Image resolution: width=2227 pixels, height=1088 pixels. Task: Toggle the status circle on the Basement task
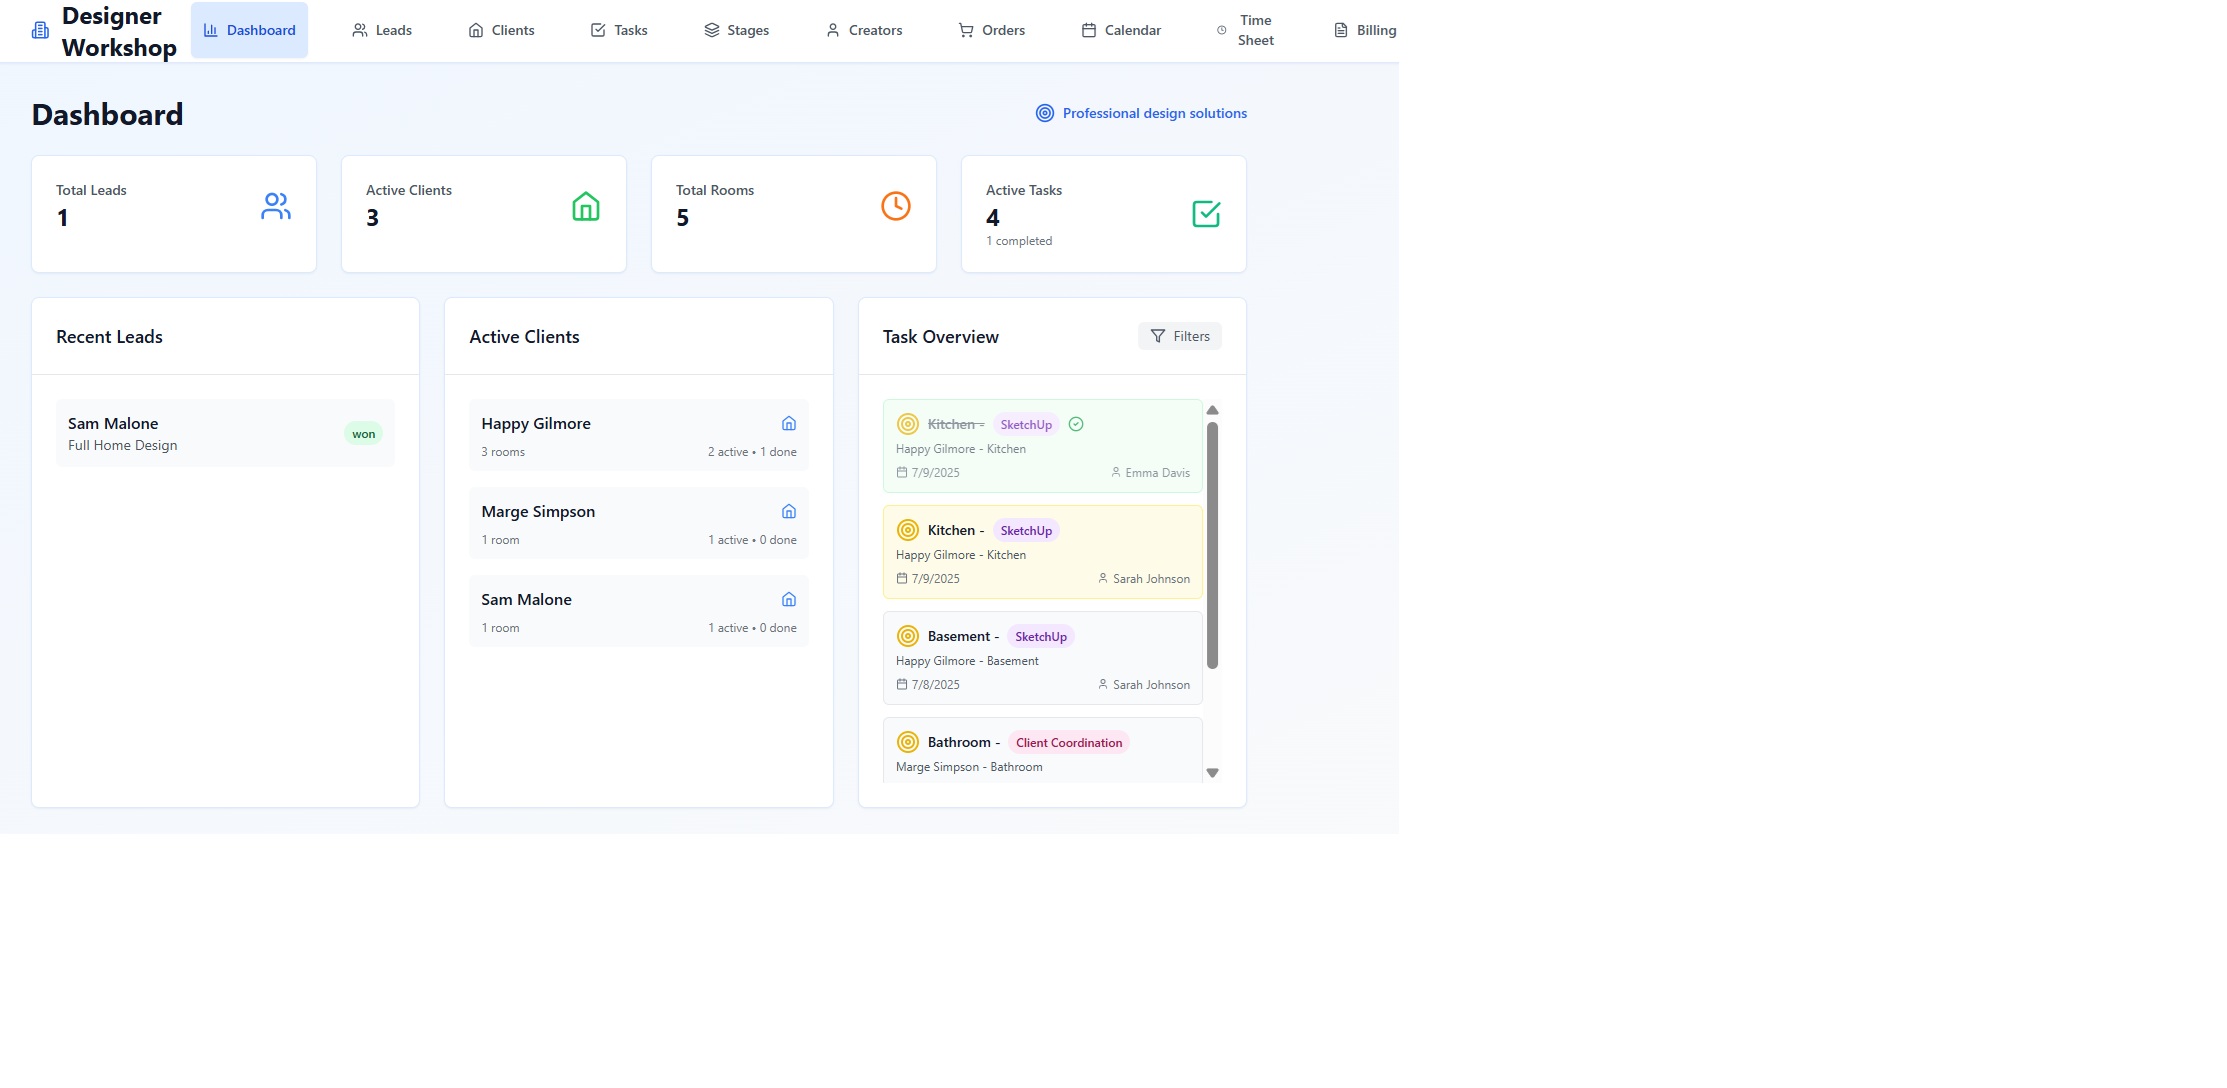point(907,636)
